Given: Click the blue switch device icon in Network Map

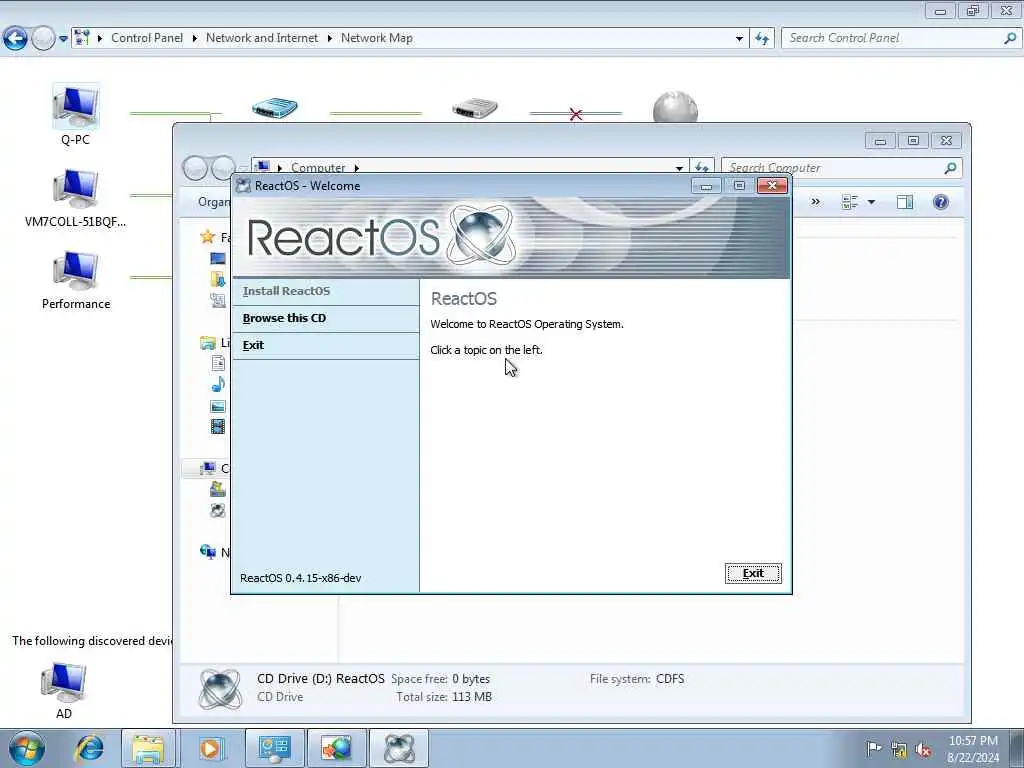Looking at the screenshot, I should click(x=275, y=108).
